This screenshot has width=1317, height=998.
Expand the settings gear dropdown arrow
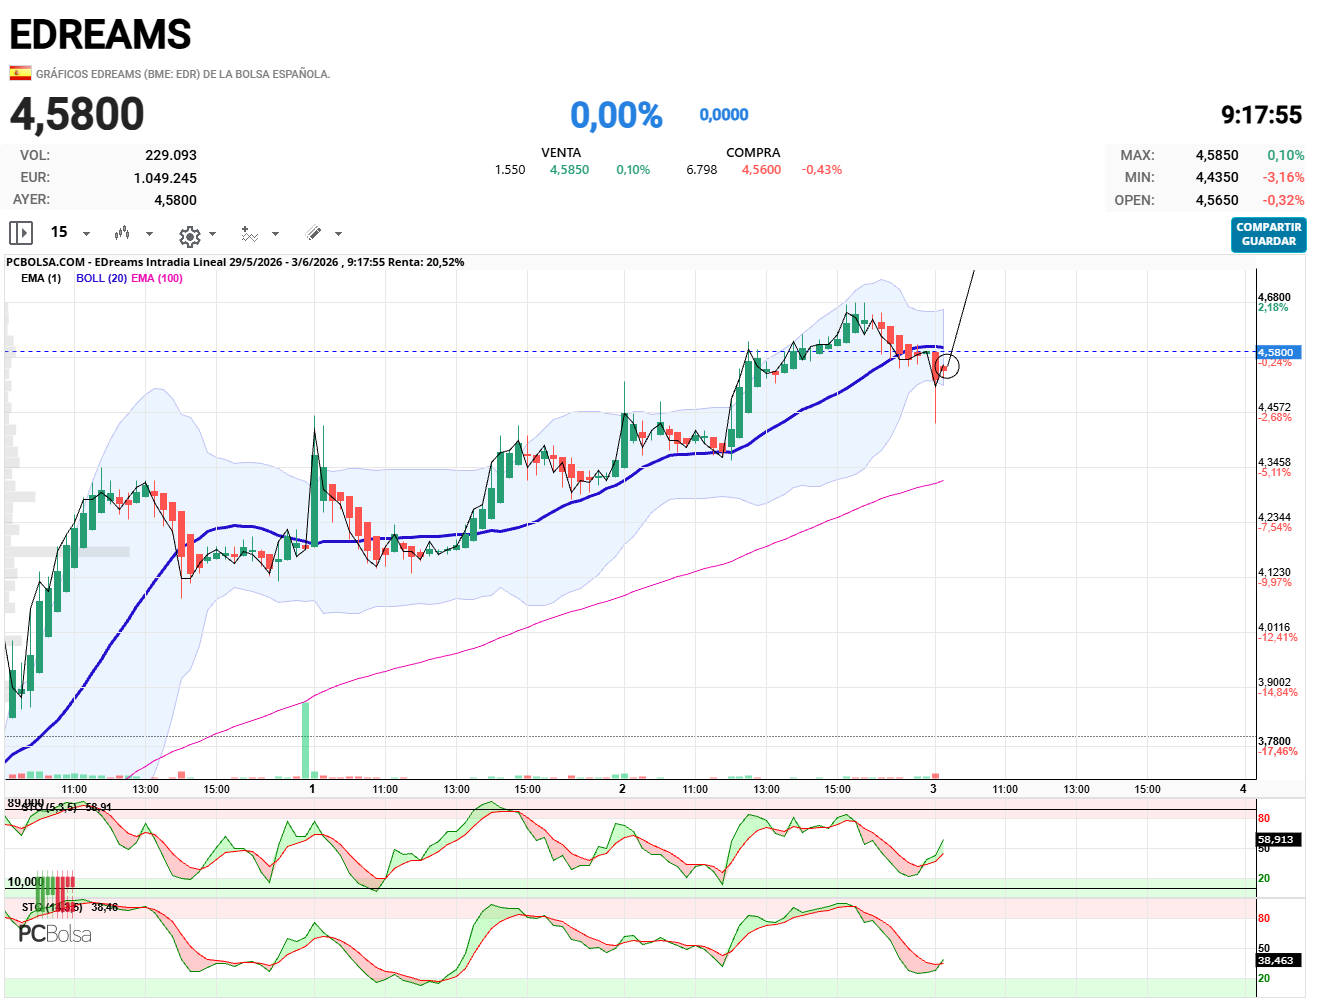coord(212,234)
